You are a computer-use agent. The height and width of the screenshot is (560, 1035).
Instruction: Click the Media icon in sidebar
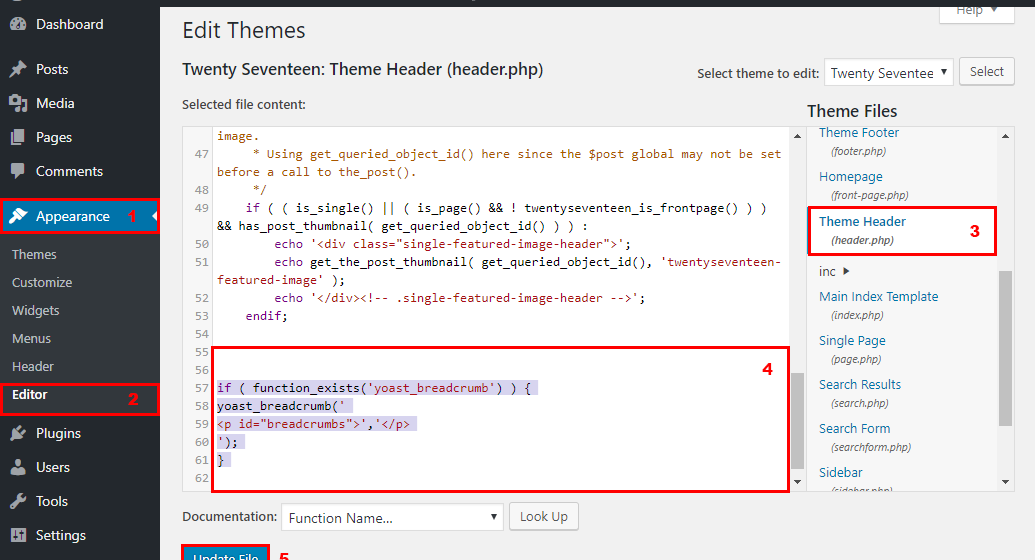[18, 104]
